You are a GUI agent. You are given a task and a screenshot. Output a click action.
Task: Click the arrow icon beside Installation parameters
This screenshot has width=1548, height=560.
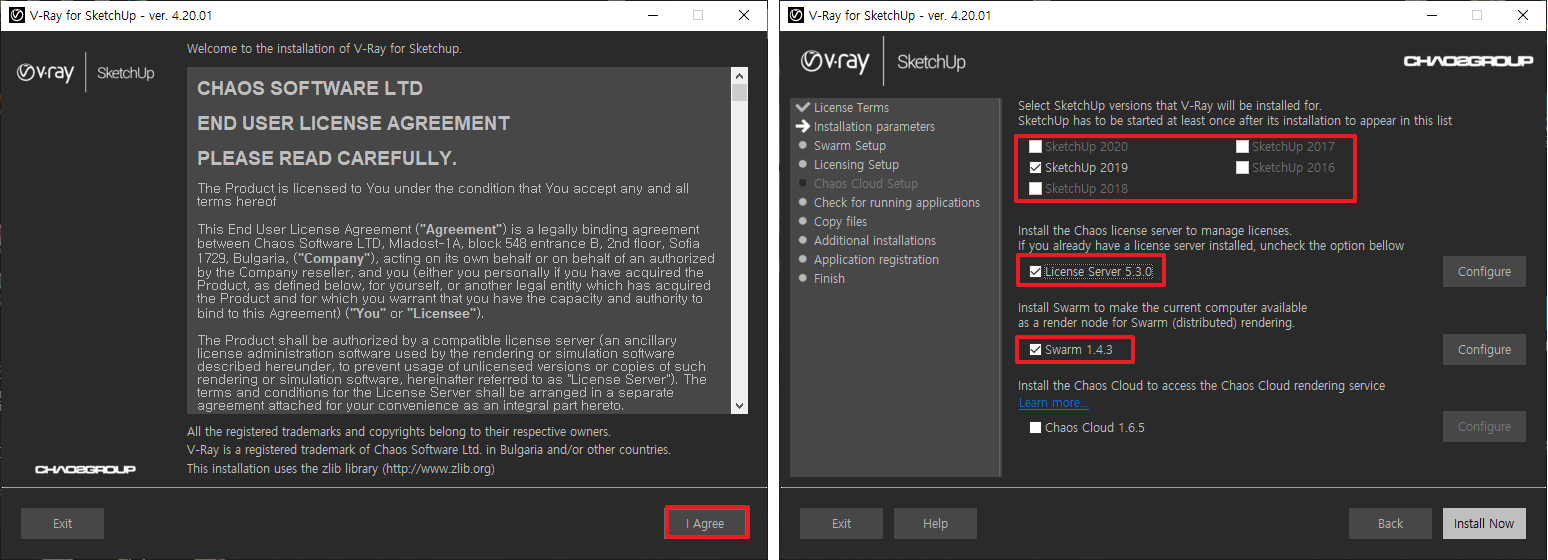tap(802, 126)
